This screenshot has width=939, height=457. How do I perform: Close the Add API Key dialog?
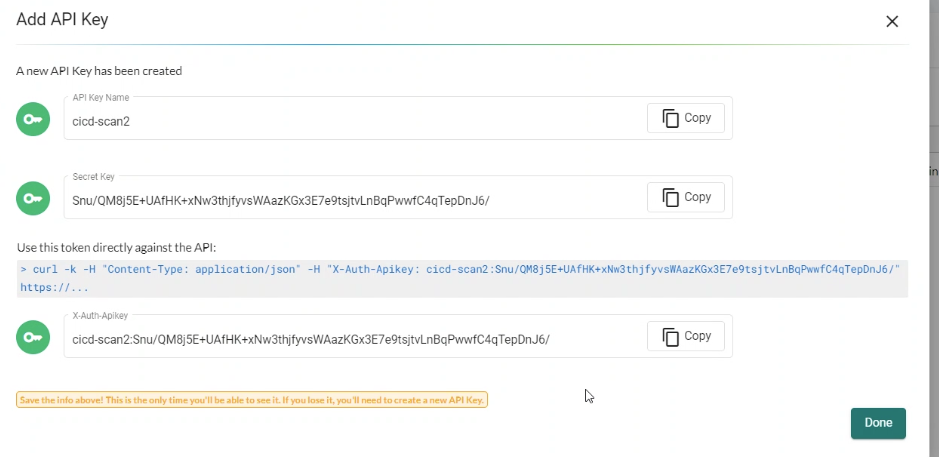892,22
